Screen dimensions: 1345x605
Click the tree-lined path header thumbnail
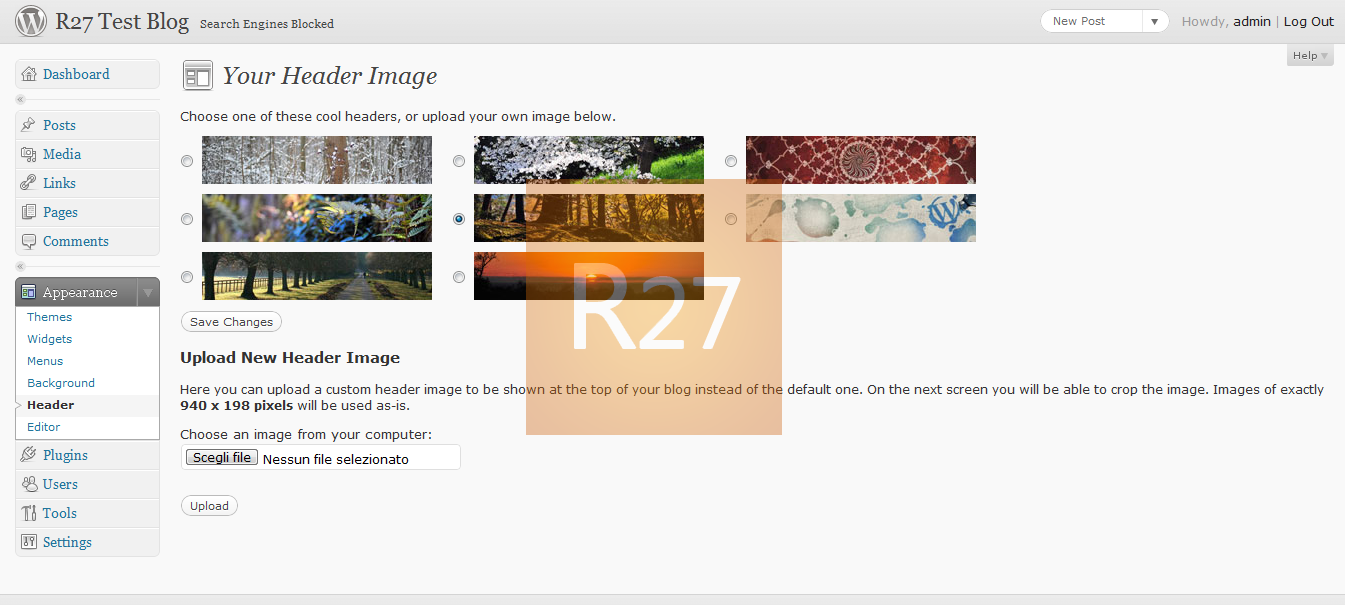point(317,276)
